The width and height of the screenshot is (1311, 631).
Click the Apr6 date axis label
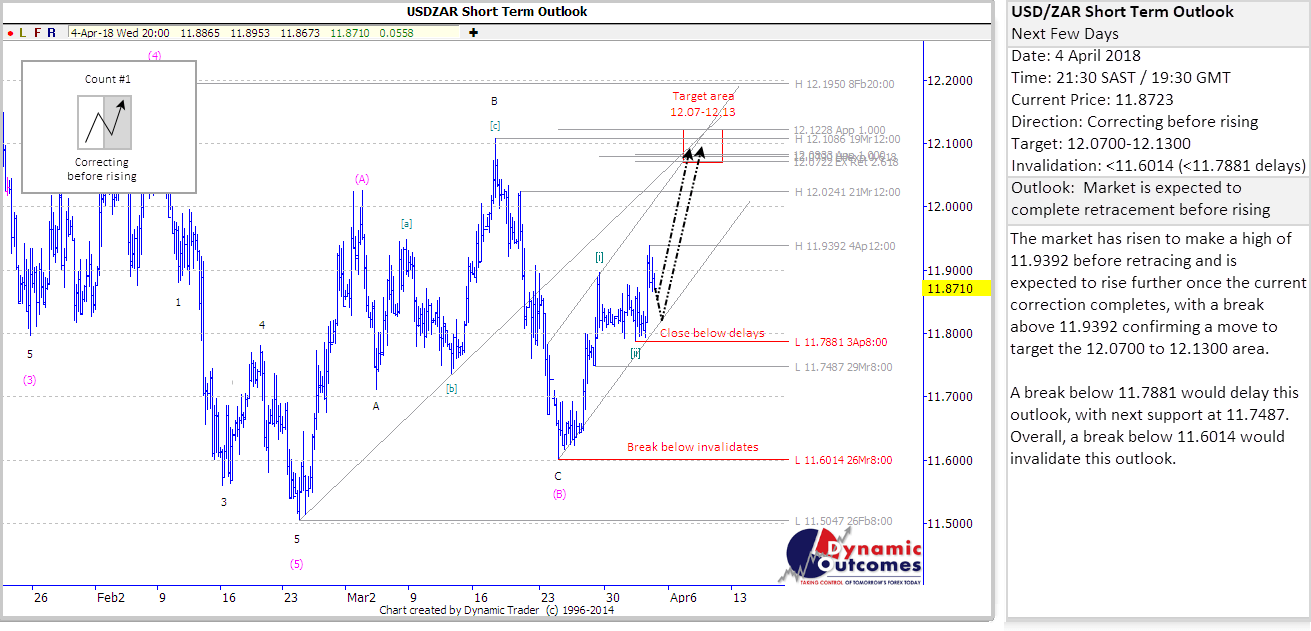(683, 597)
